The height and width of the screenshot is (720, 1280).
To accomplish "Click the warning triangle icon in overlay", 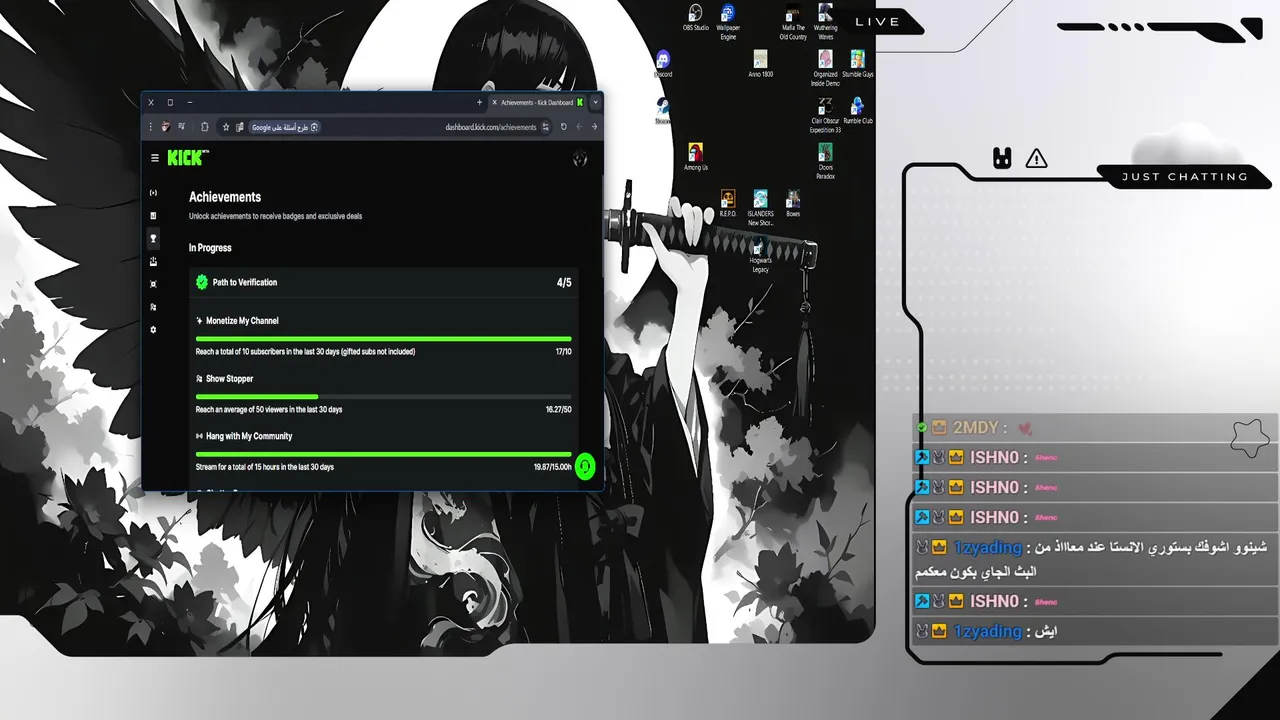I will pyautogui.click(x=1036, y=158).
